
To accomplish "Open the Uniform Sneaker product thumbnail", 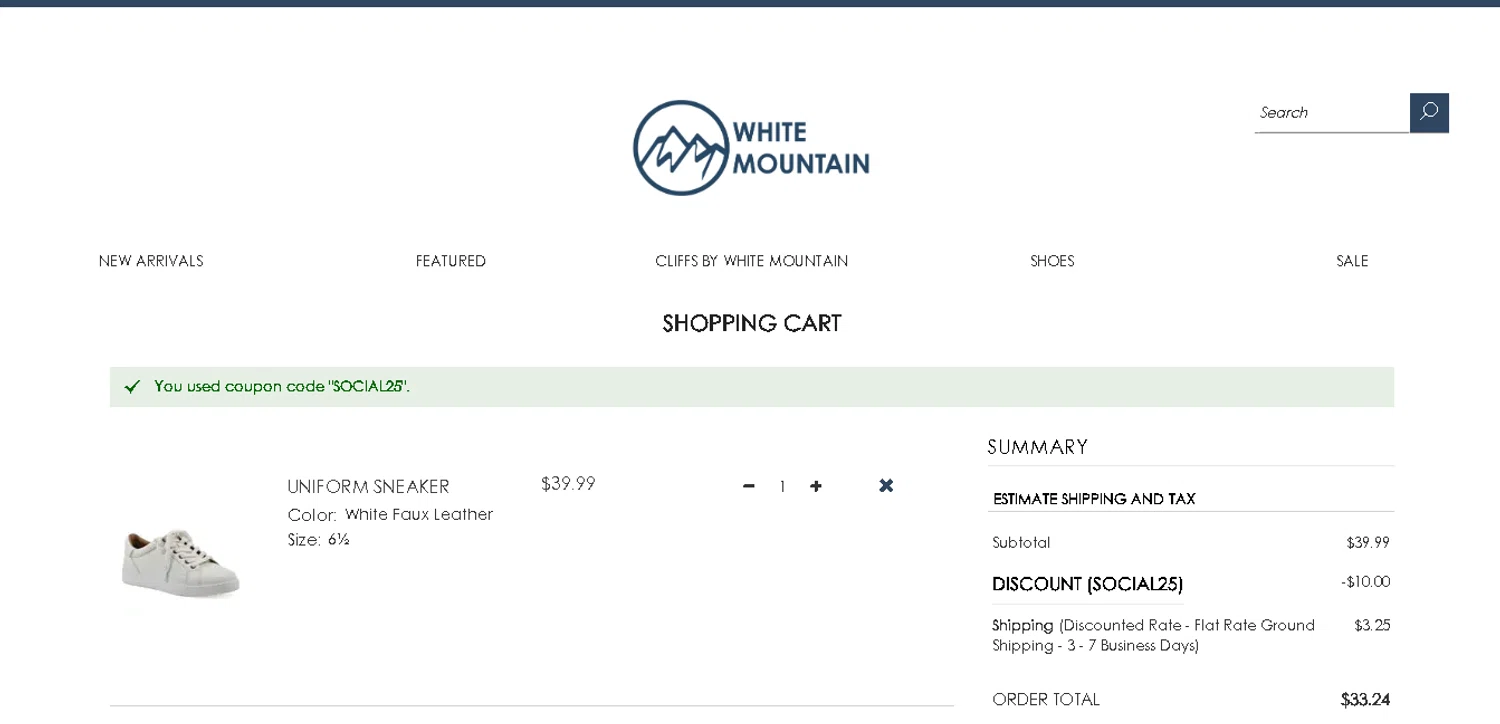I will tap(181, 563).
